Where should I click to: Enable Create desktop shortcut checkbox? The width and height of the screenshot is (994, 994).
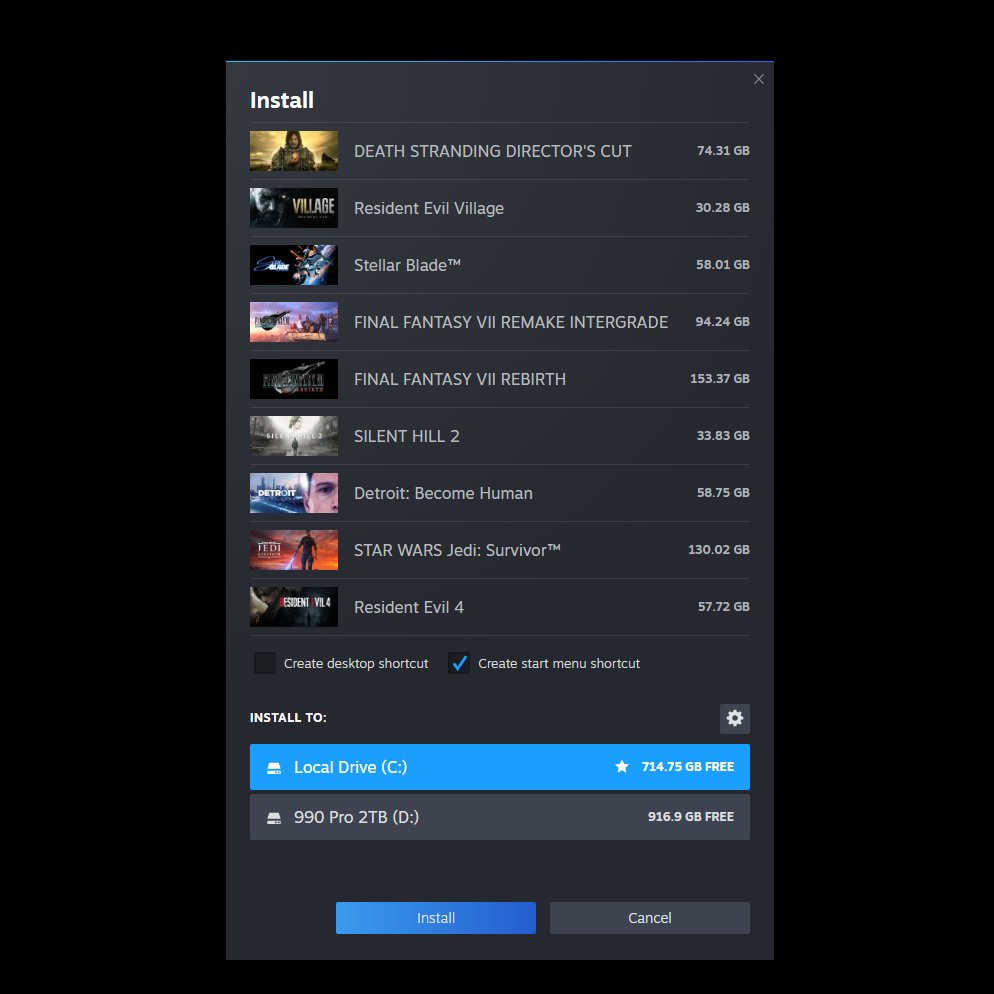click(x=264, y=663)
